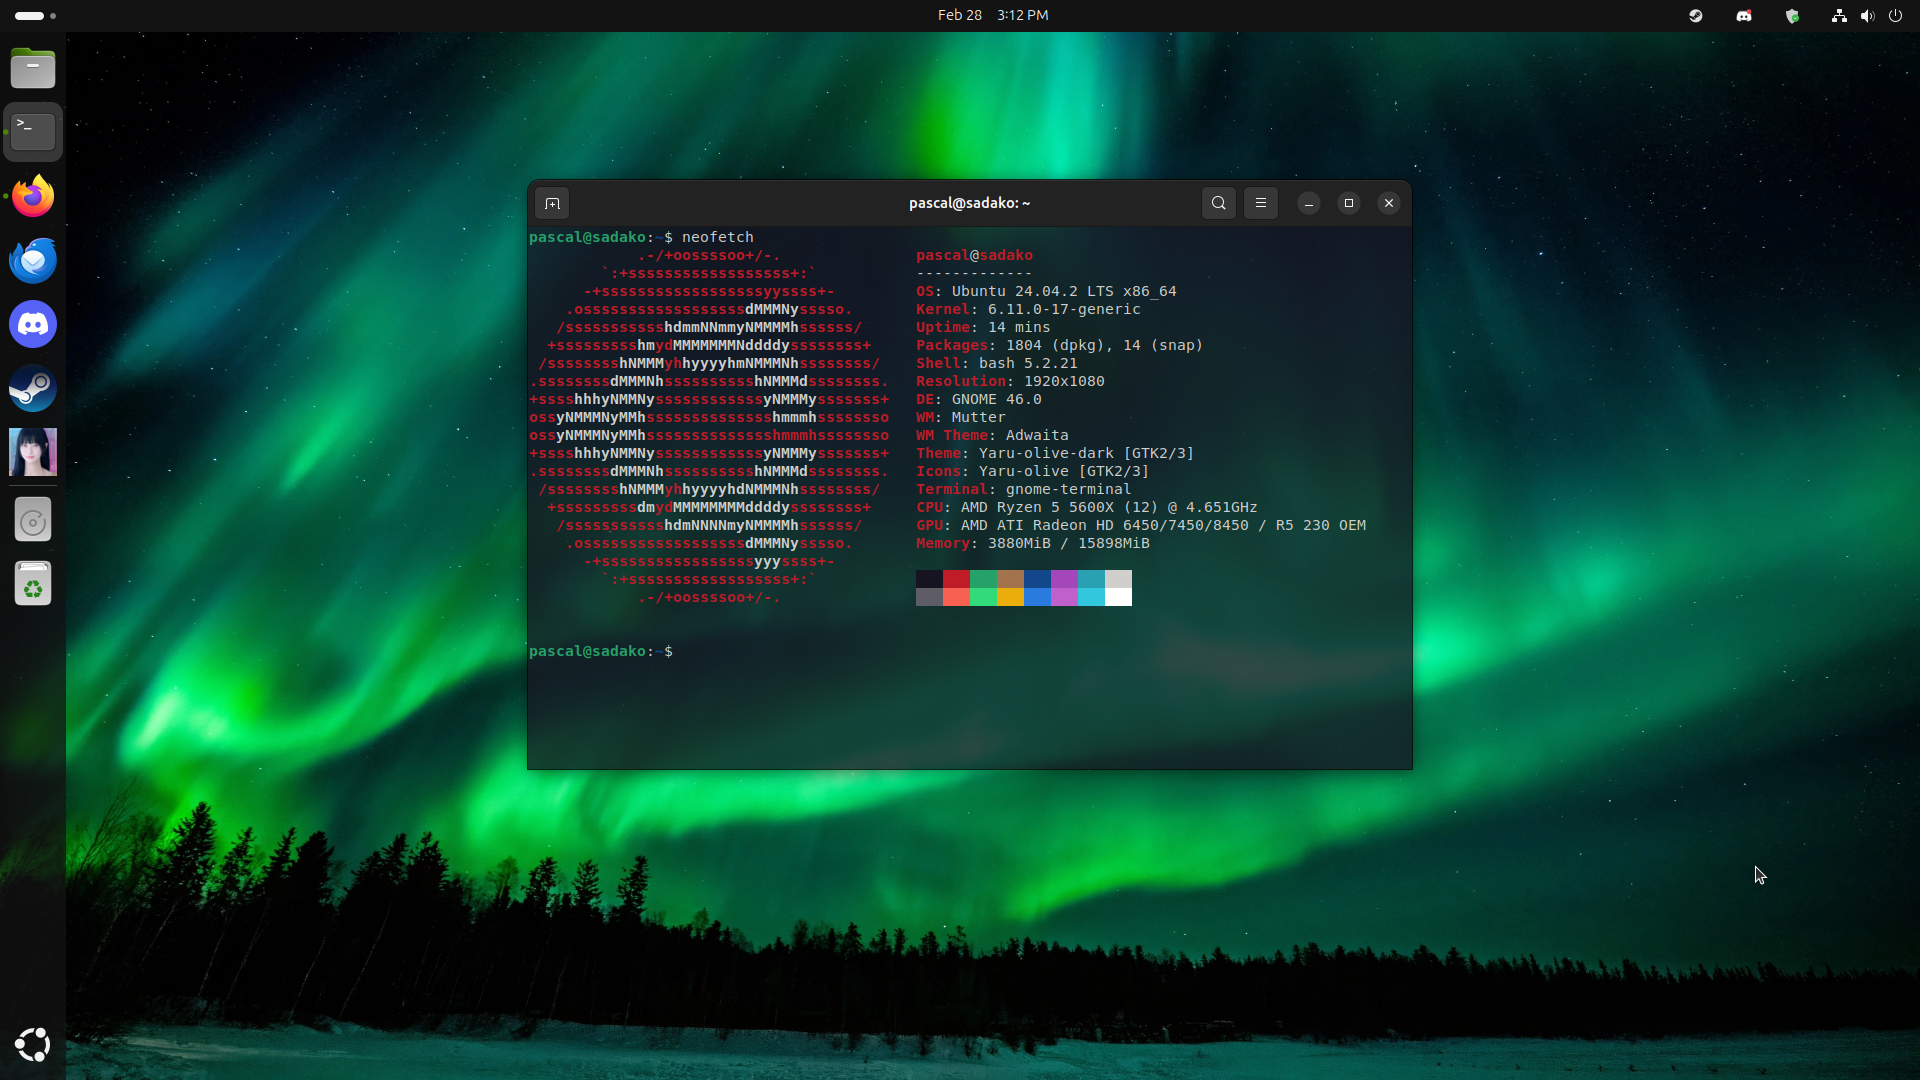
Task: Open the Ubuntu app grid launcher
Action: tap(33, 1044)
